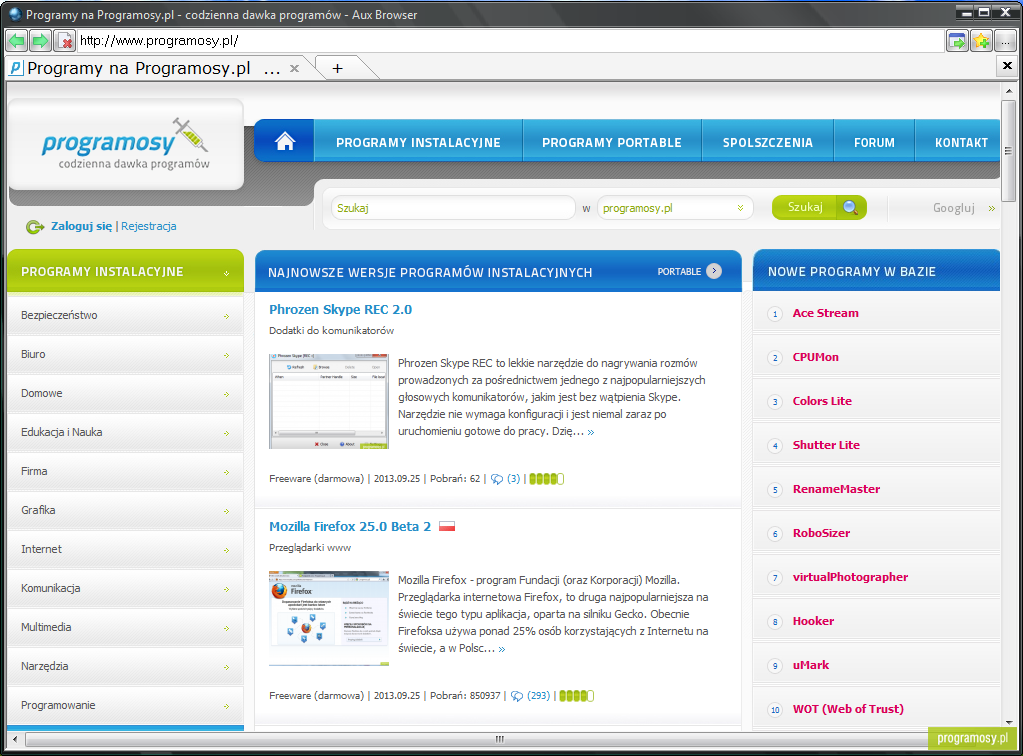This screenshot has width=1023, height=756.
Task: Click in the Szukaj search input field
Action: click(453, 208)
